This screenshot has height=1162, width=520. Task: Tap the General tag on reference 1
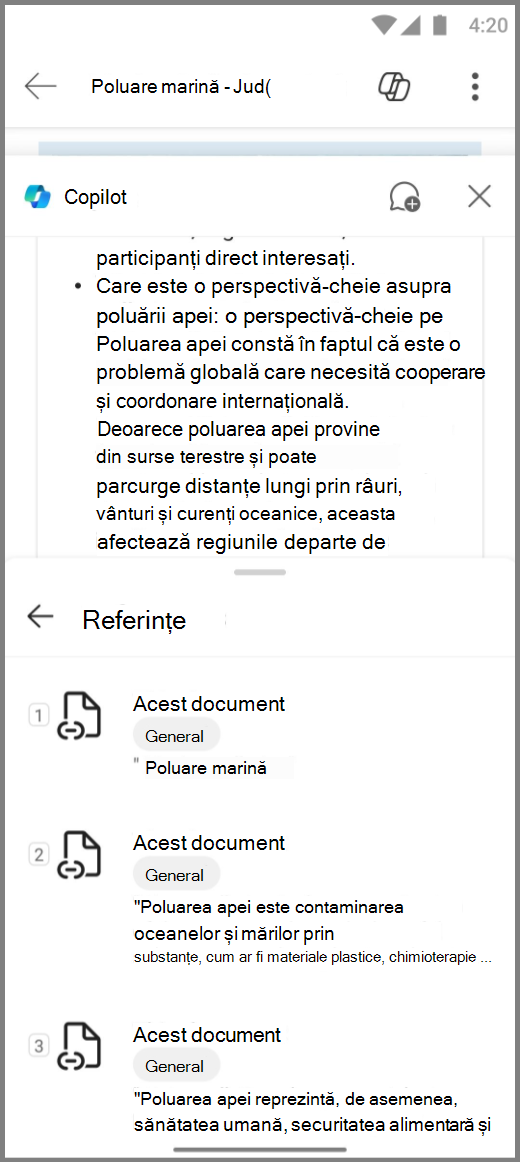pyautogui.click(x=176, y=736)
